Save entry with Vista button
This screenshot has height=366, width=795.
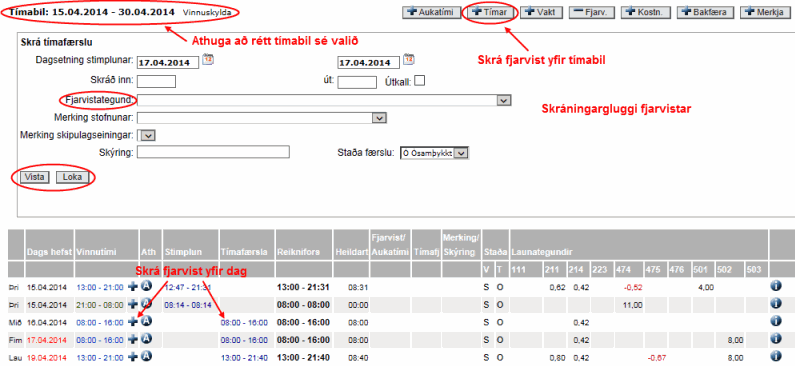pos(34,177)
